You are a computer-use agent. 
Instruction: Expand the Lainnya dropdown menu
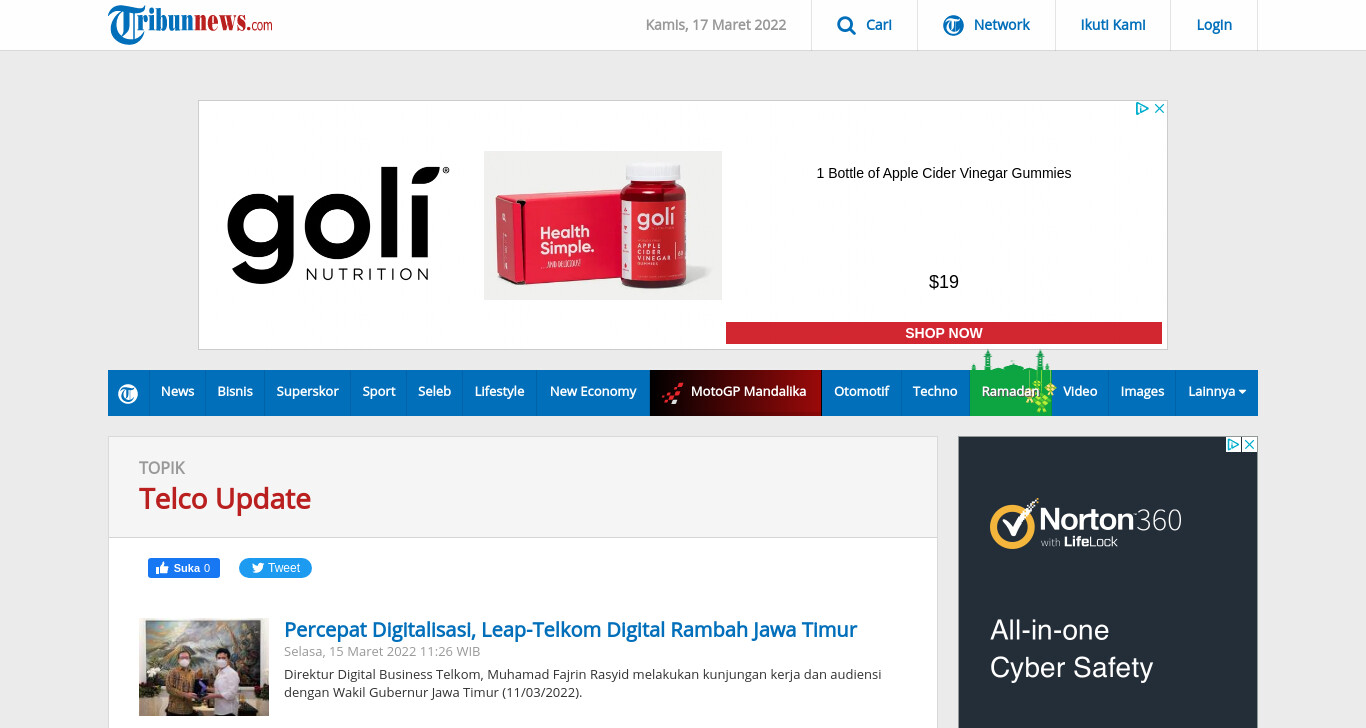tap(1217, 392)
